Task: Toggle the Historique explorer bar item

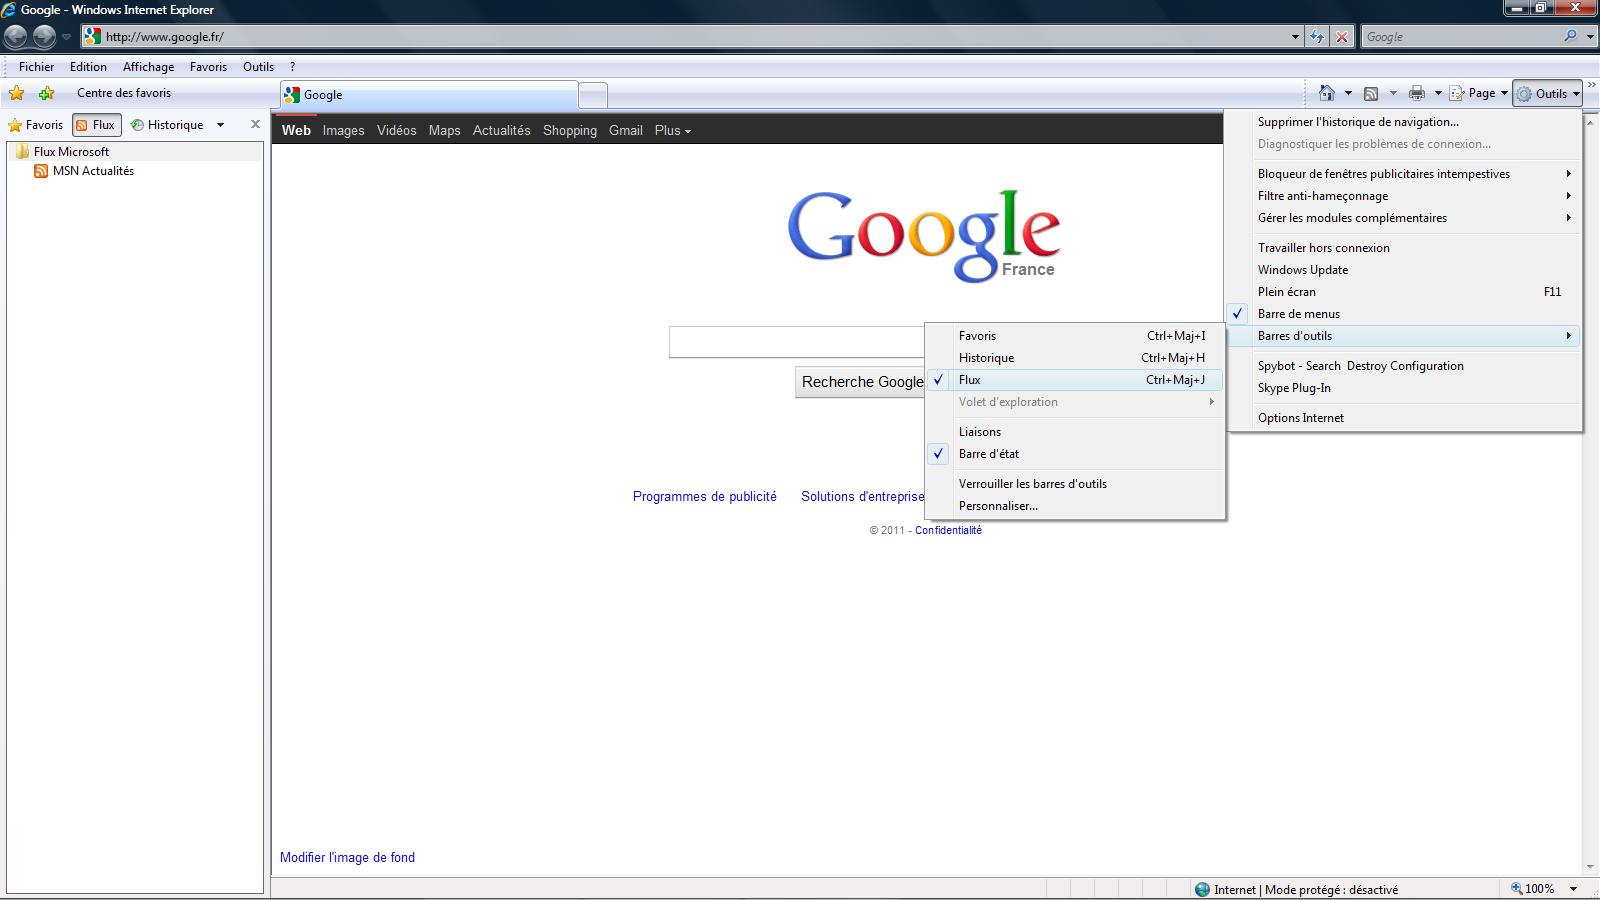Action: (1075, 358)
